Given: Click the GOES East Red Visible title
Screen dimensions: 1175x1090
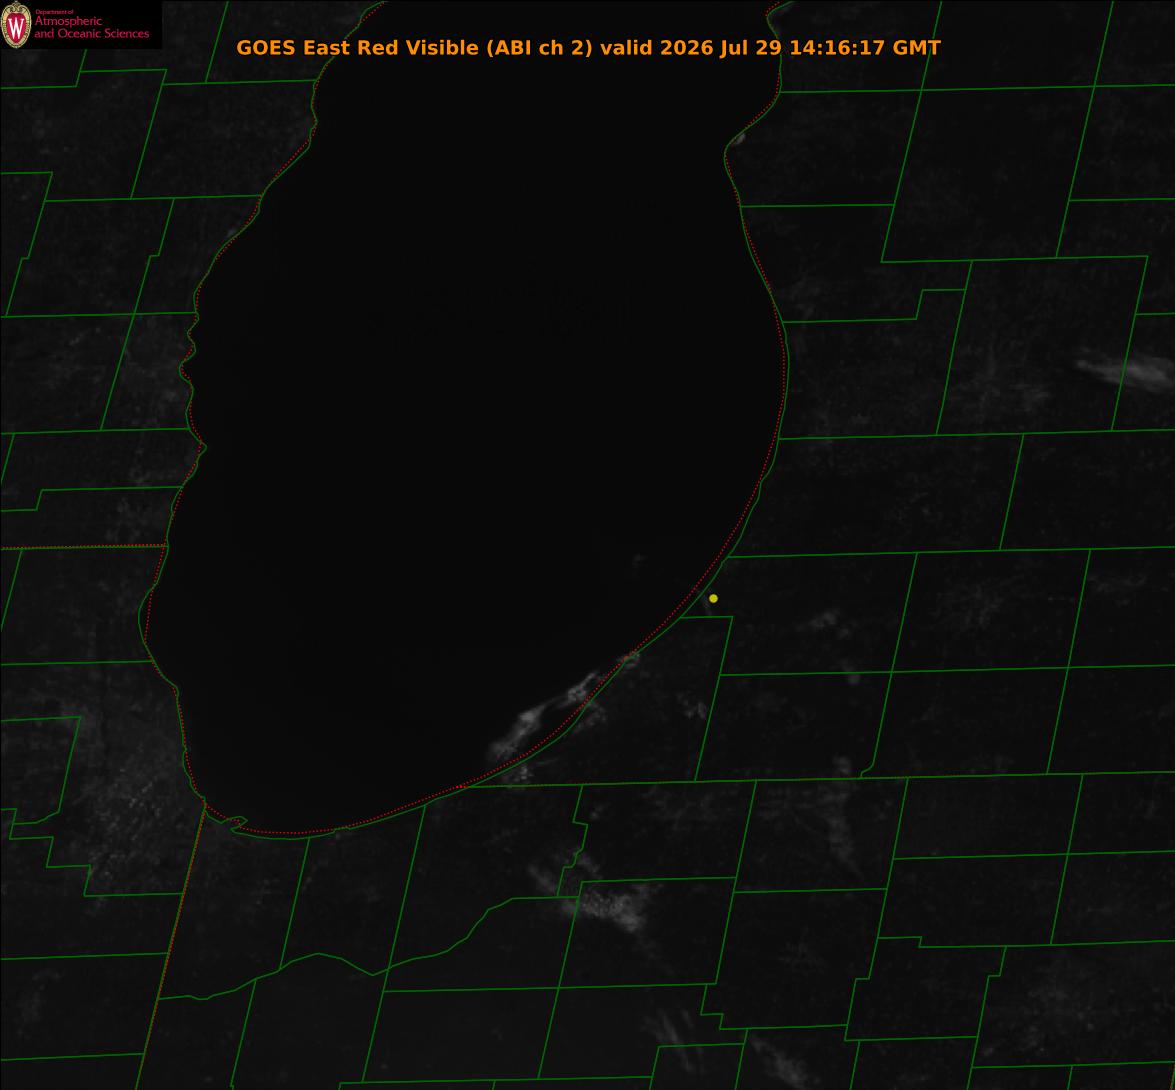Looking at the screenshot, I should (588, 48).
